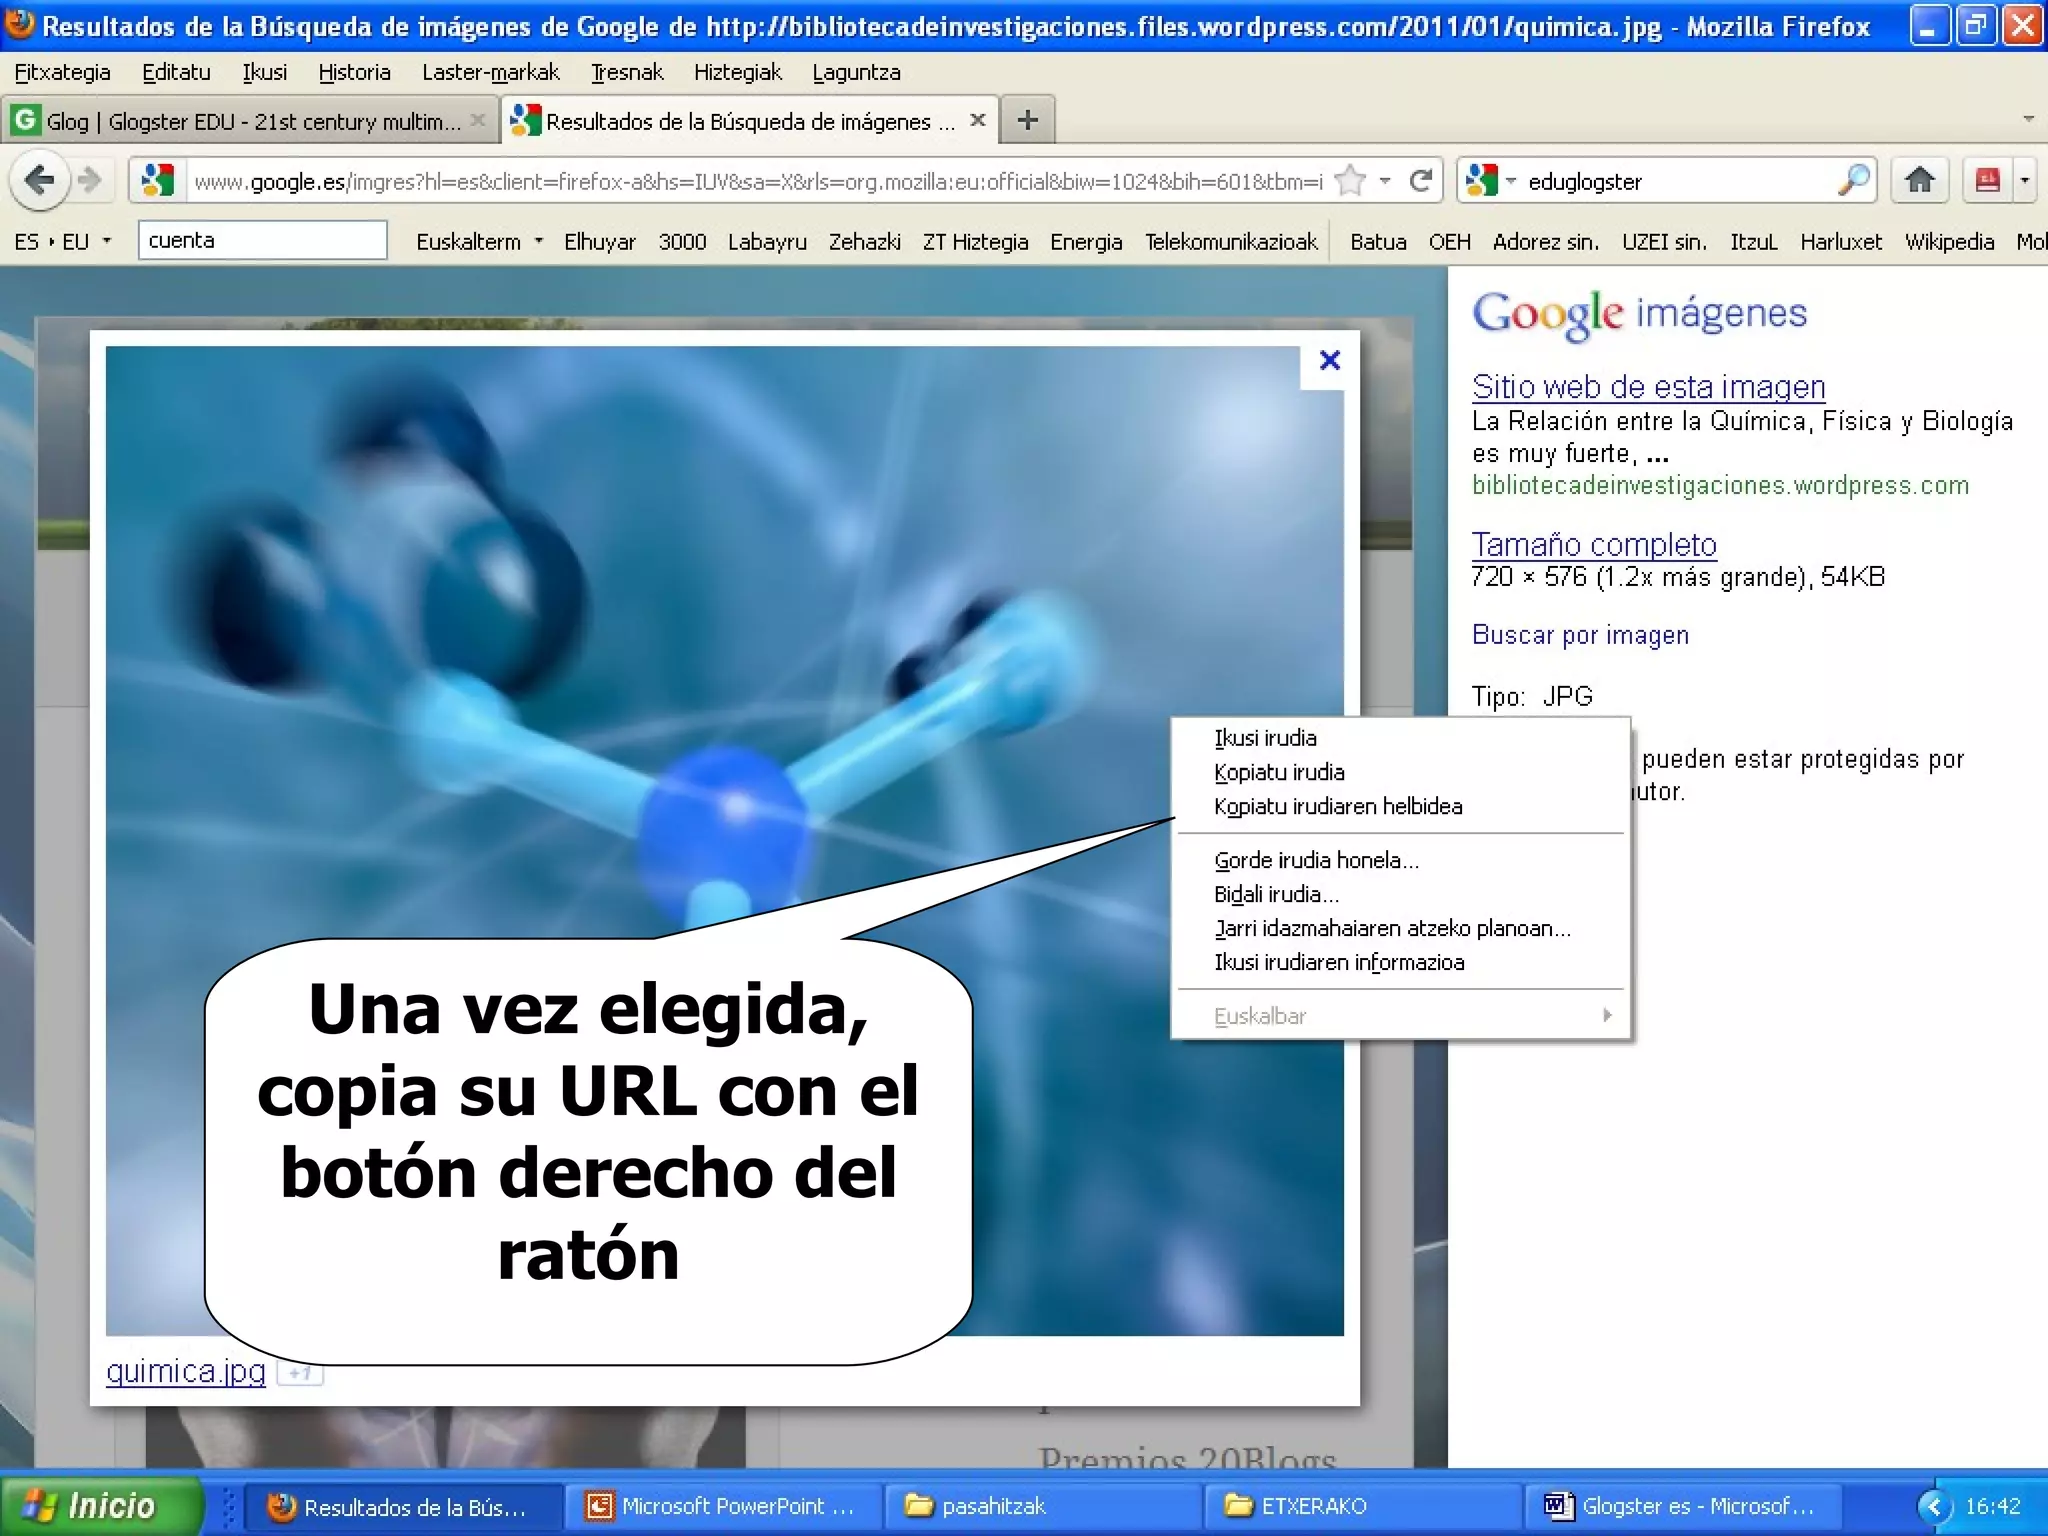Click in the URL address field
This screenshot has height=1536, width=2048.
click(x=757, y=181)
